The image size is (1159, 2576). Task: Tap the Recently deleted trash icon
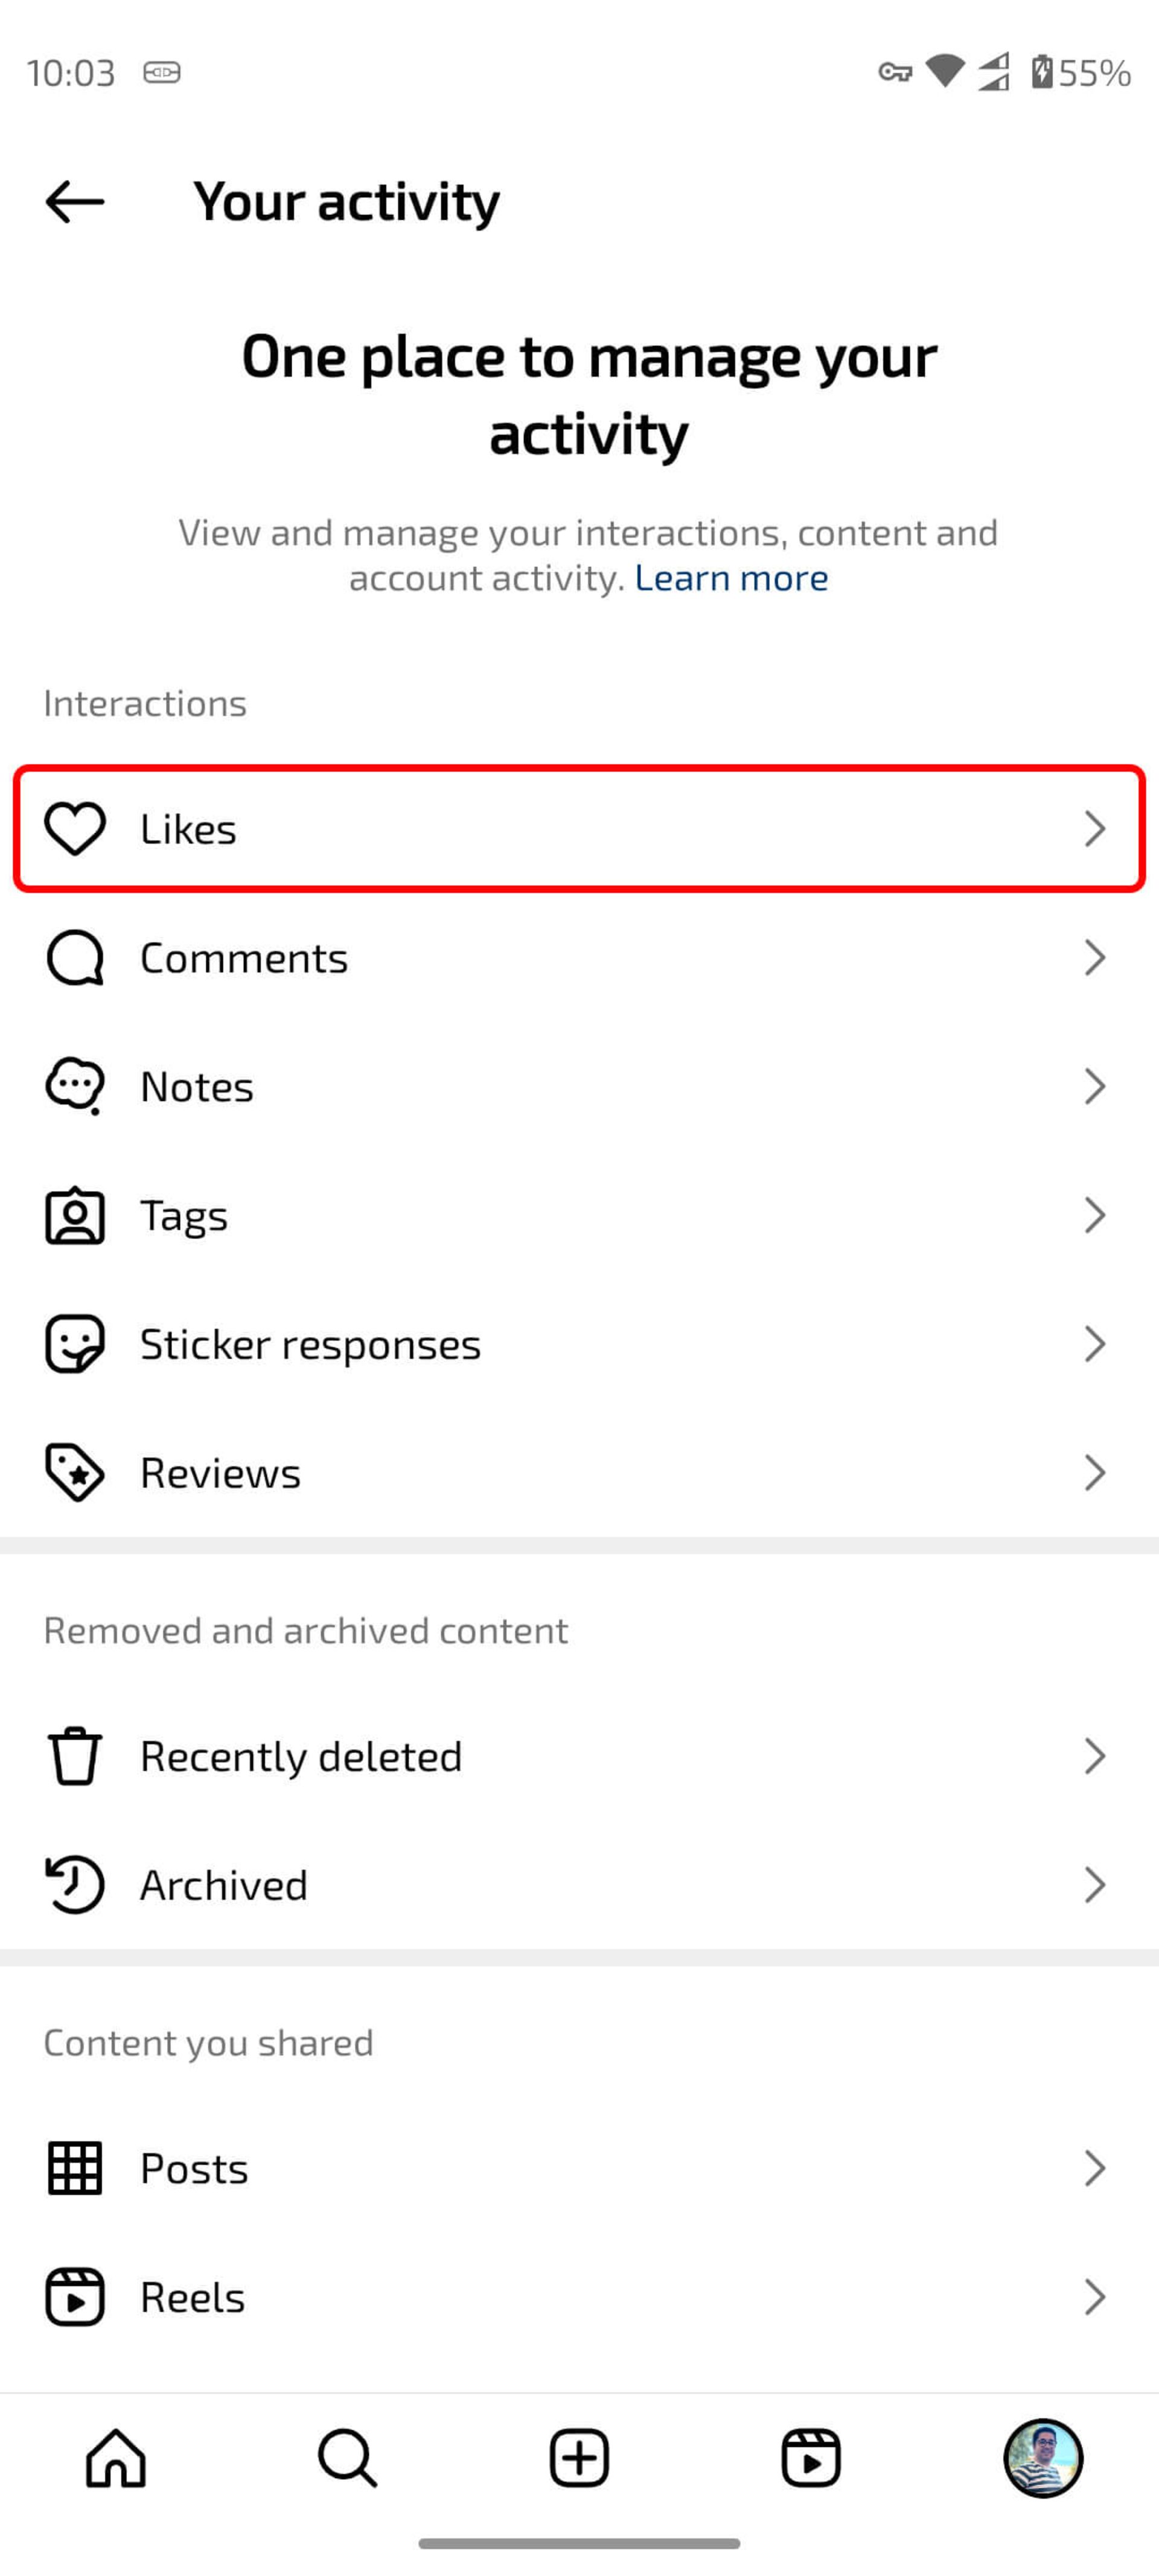pos(75,1757)
